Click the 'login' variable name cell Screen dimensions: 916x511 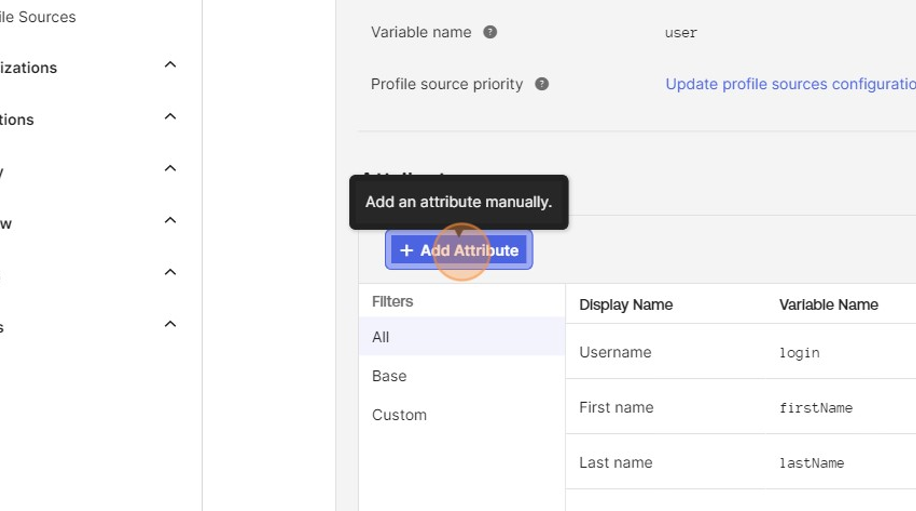pos(799,353)
